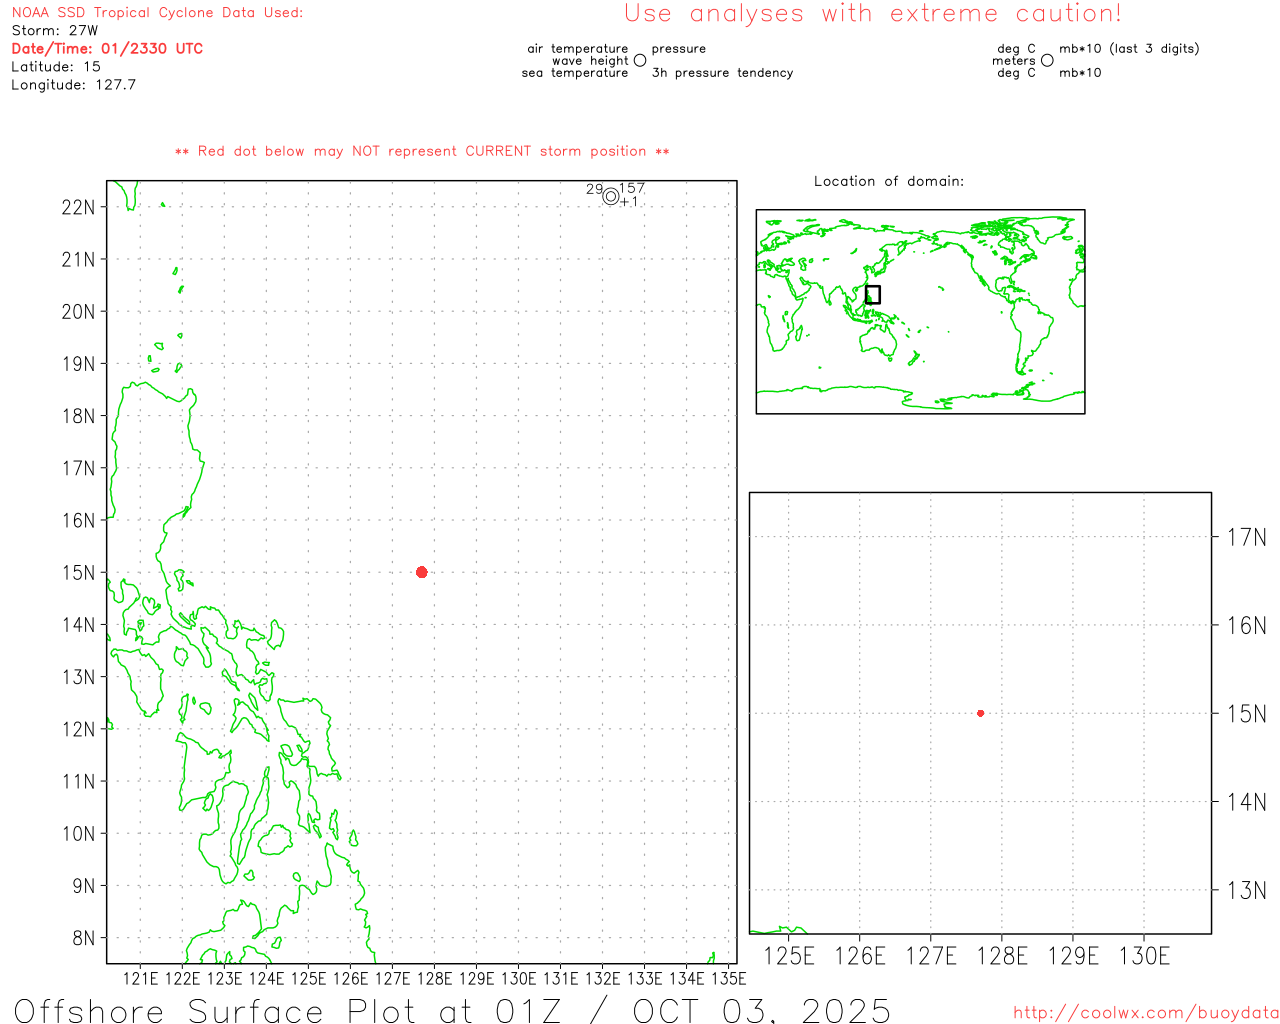This screenshot has width=1280, height=1024.
Task: Click the Storm: 27W label
Action: (55, 31)
